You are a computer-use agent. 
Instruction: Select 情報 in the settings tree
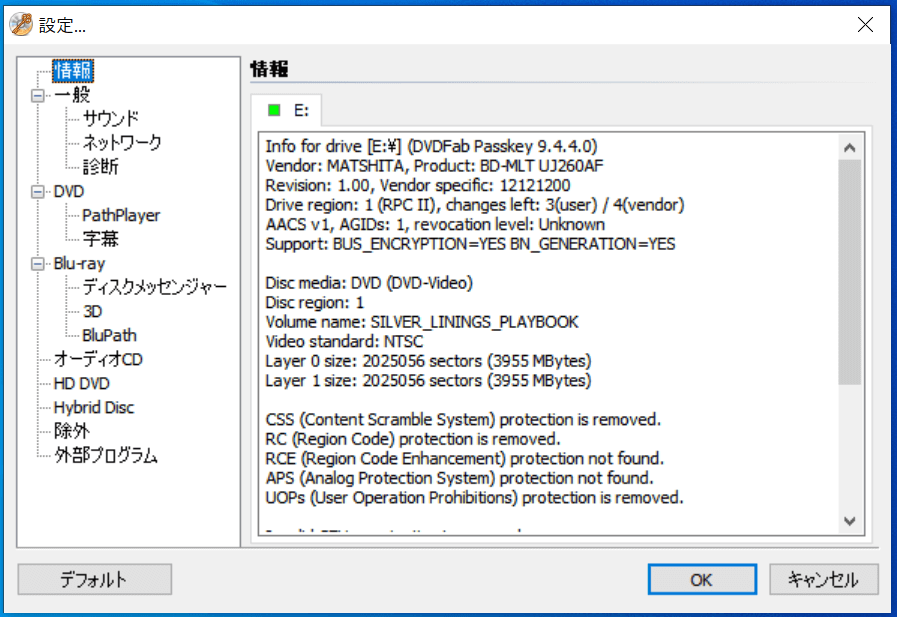[x=74, y=71]
